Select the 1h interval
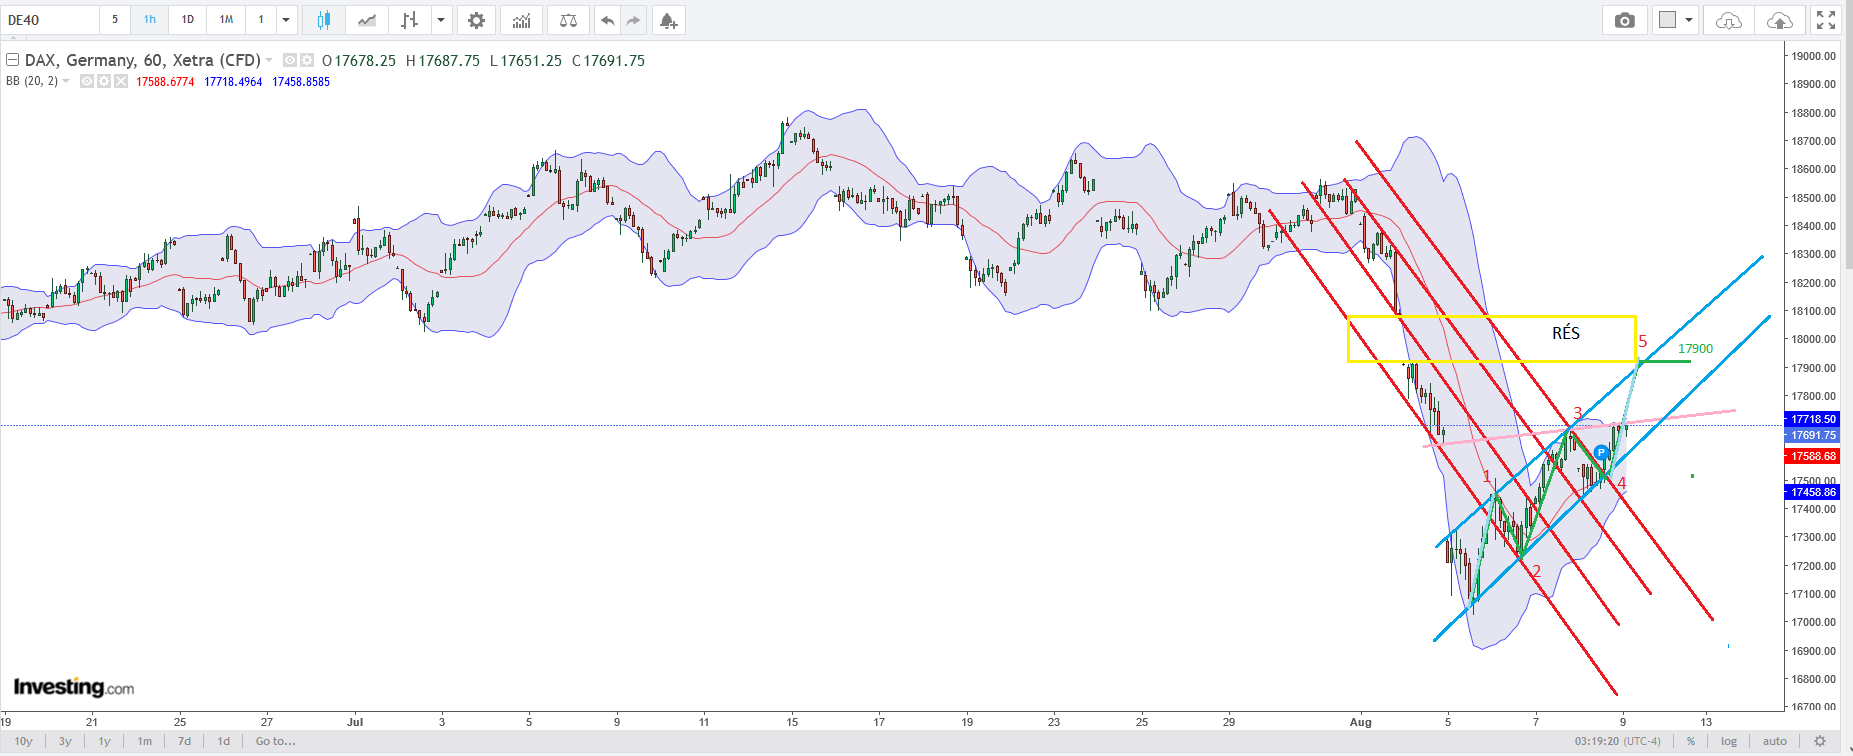 (x=149, y=20)
